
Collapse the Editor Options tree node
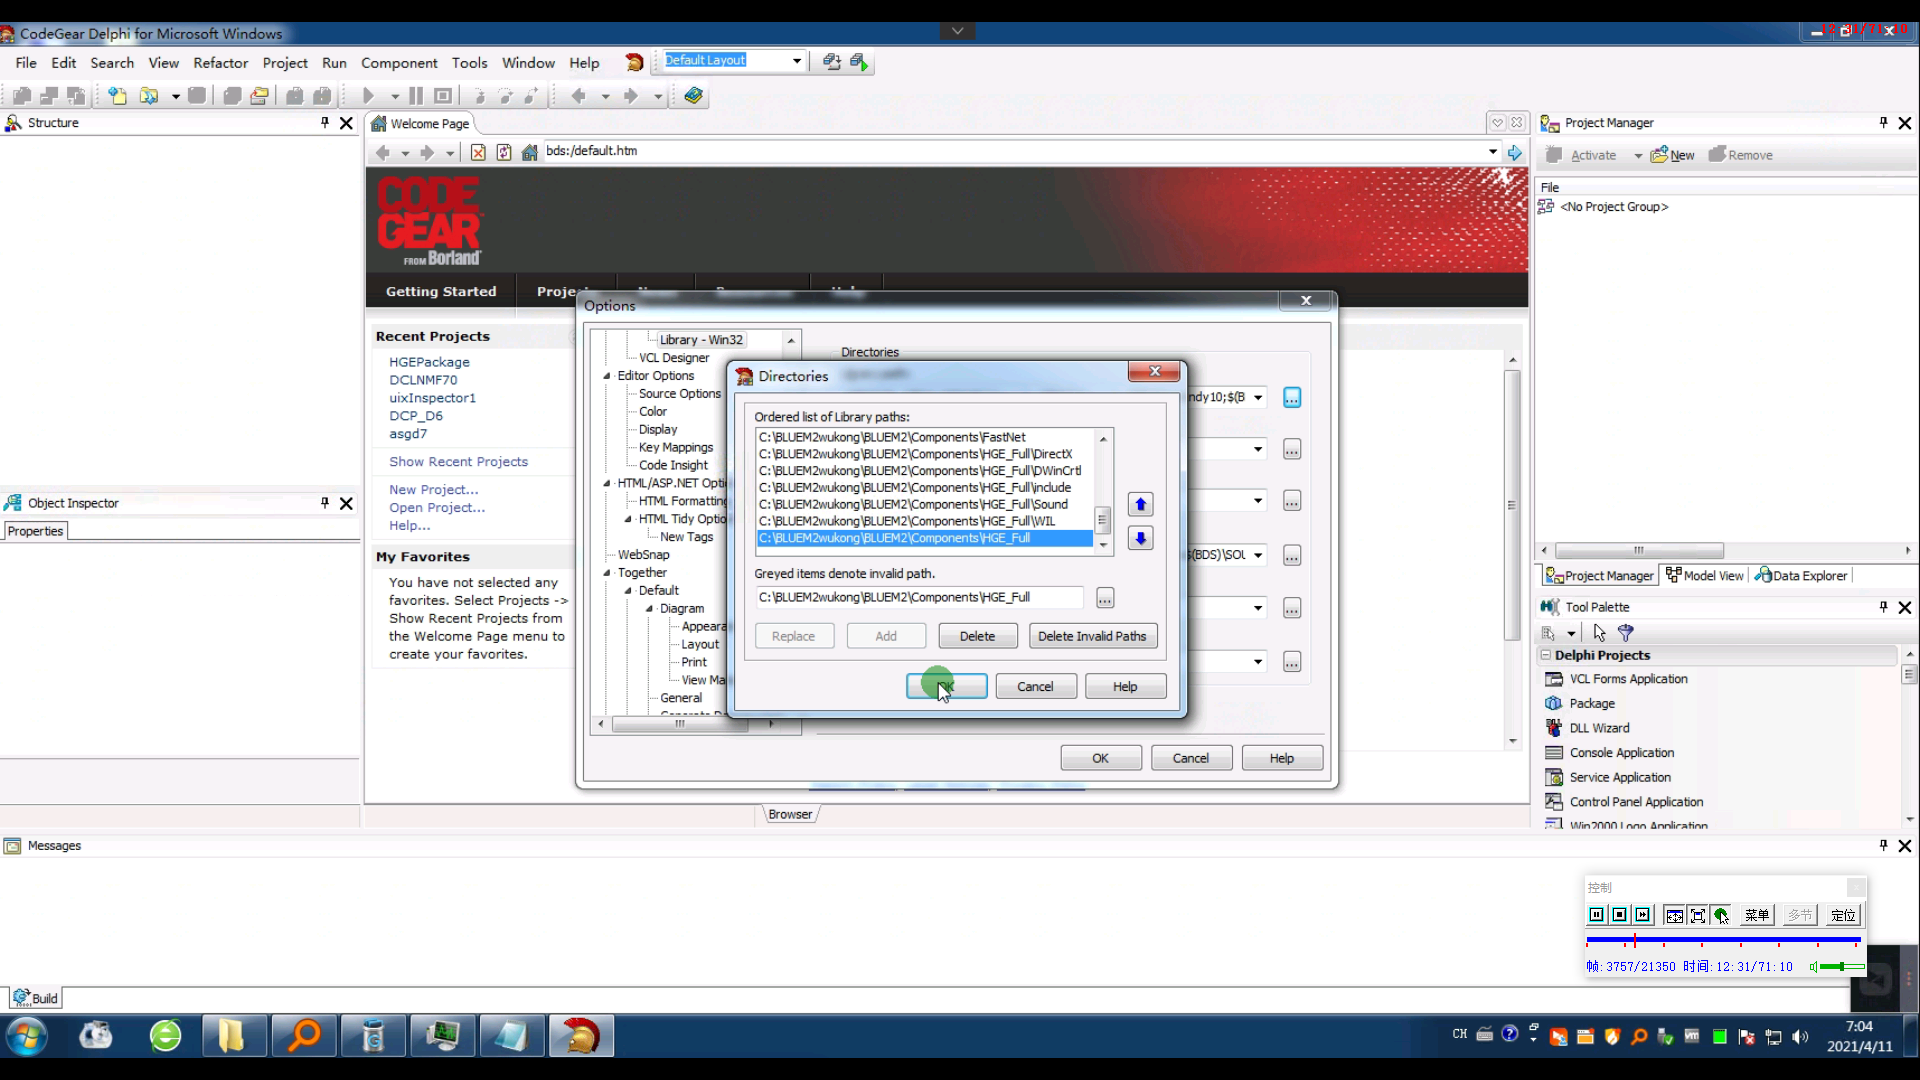[x=606, y=376]
